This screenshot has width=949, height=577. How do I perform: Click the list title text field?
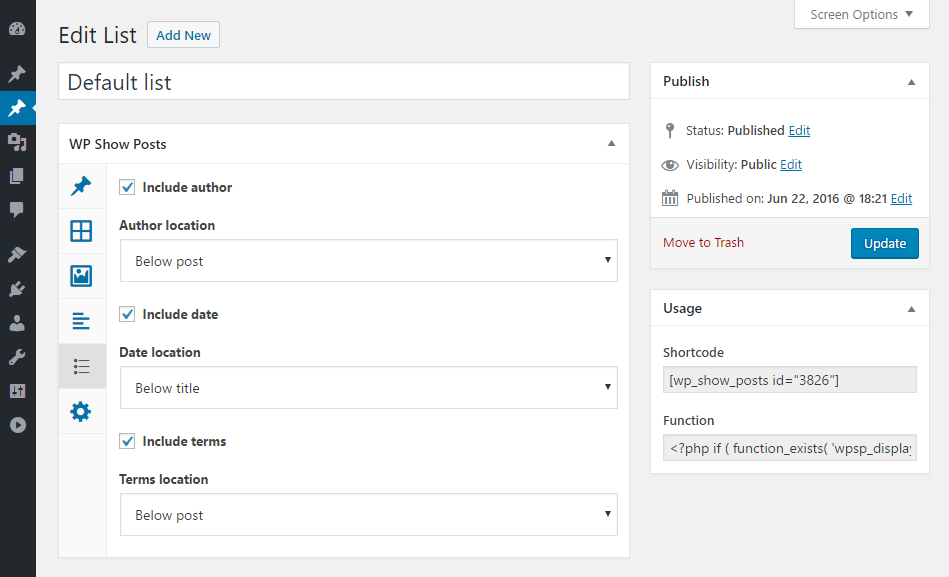[x=344, y=82]
